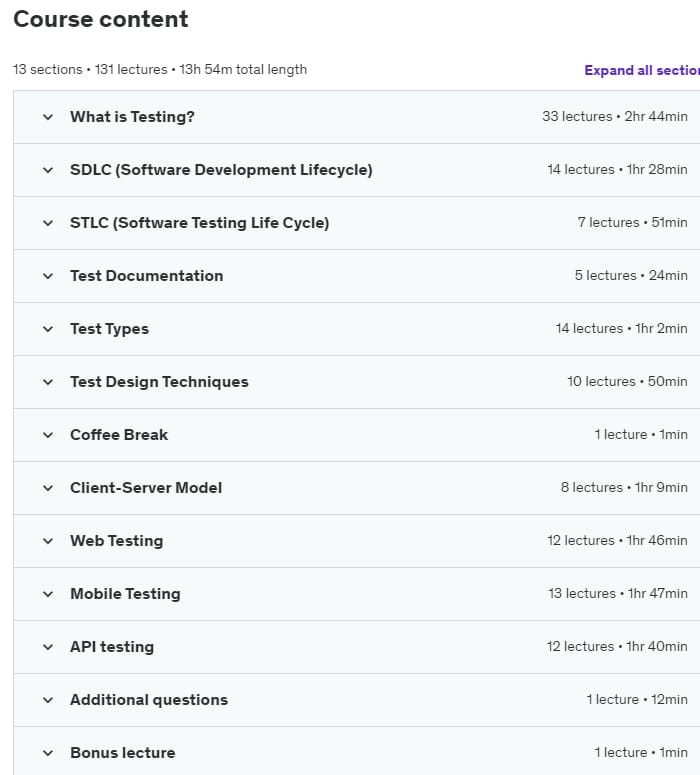Click the Course content heading
Screen dimensions: 700x775
point(101,19)
